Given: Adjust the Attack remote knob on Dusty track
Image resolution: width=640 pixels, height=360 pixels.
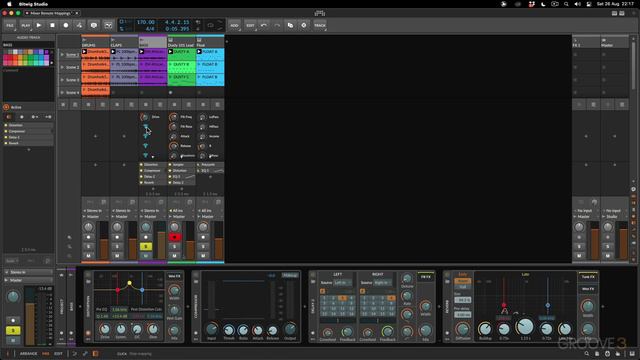Looking at the screenshot, I should 173,136.
